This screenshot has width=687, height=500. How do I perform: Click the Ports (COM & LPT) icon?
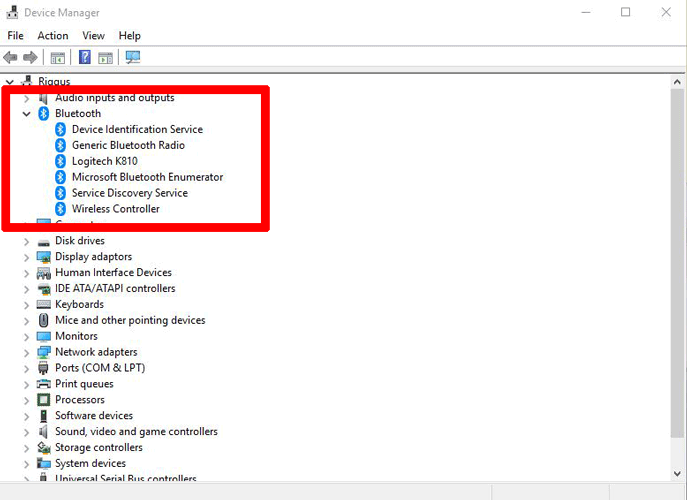[x=43, y=368]
